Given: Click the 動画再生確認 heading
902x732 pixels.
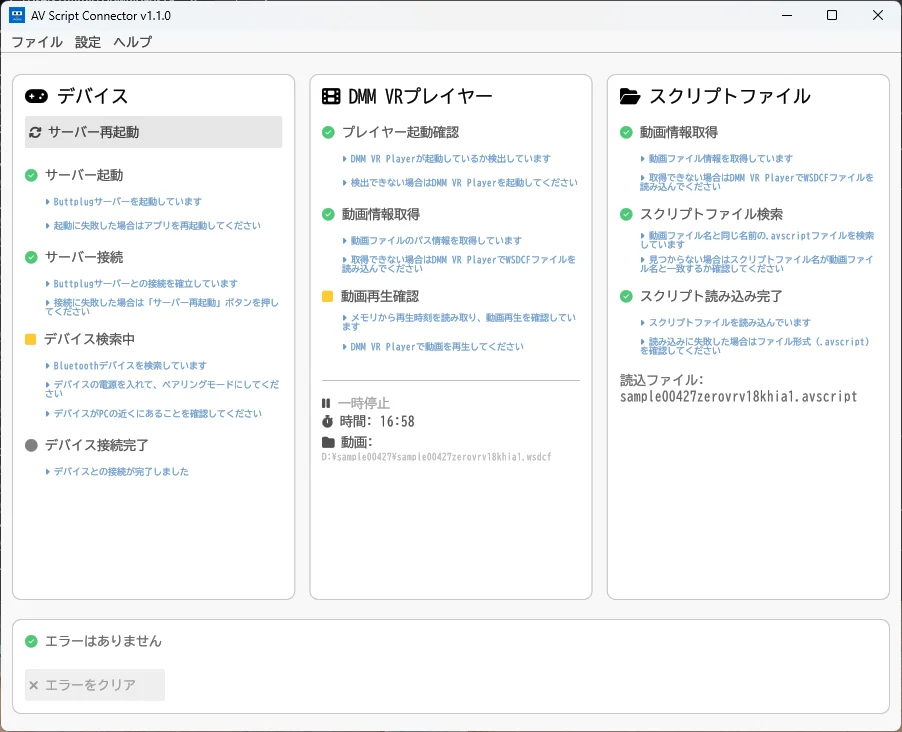Looking at the screenshot, I should 380,296.
